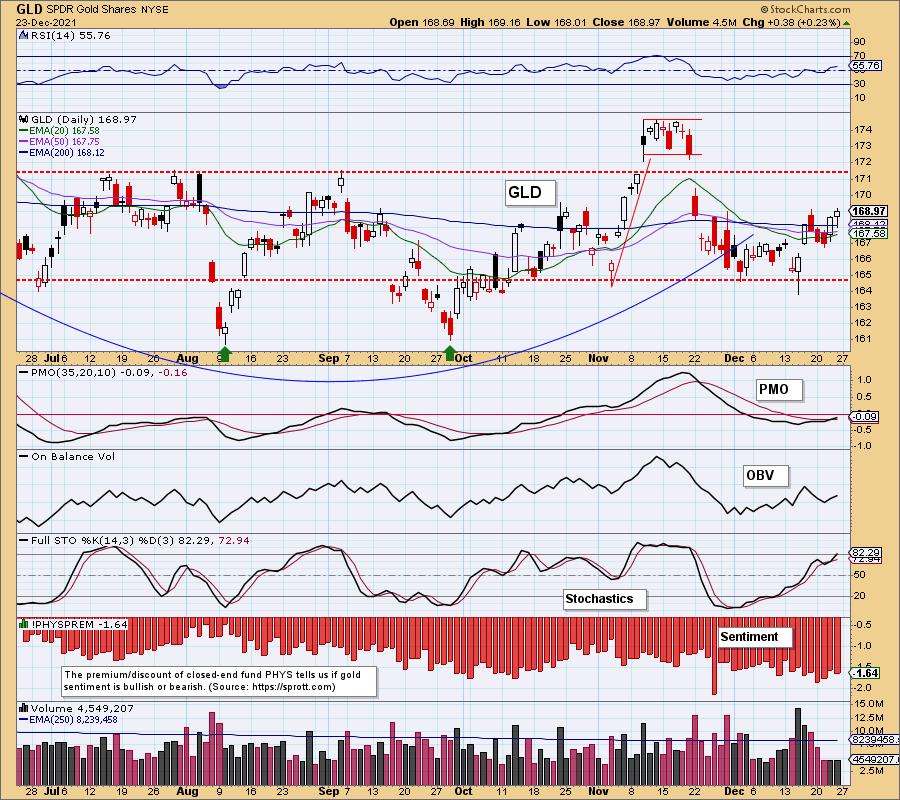This screenshot has width=900, height=800.
Task: Click the candlestick icon beside GLD (Daily)
Action: (24, 119)
